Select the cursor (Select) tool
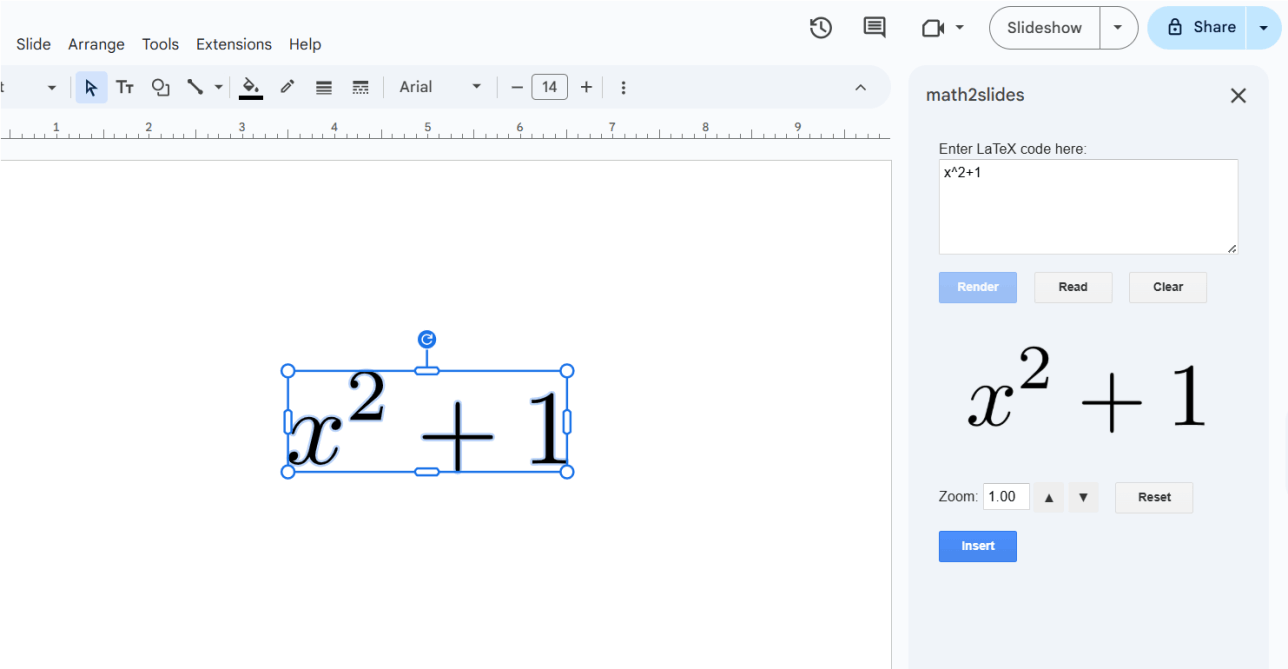The height and width of the screenshot is (669, 1288). click(91, 88)
